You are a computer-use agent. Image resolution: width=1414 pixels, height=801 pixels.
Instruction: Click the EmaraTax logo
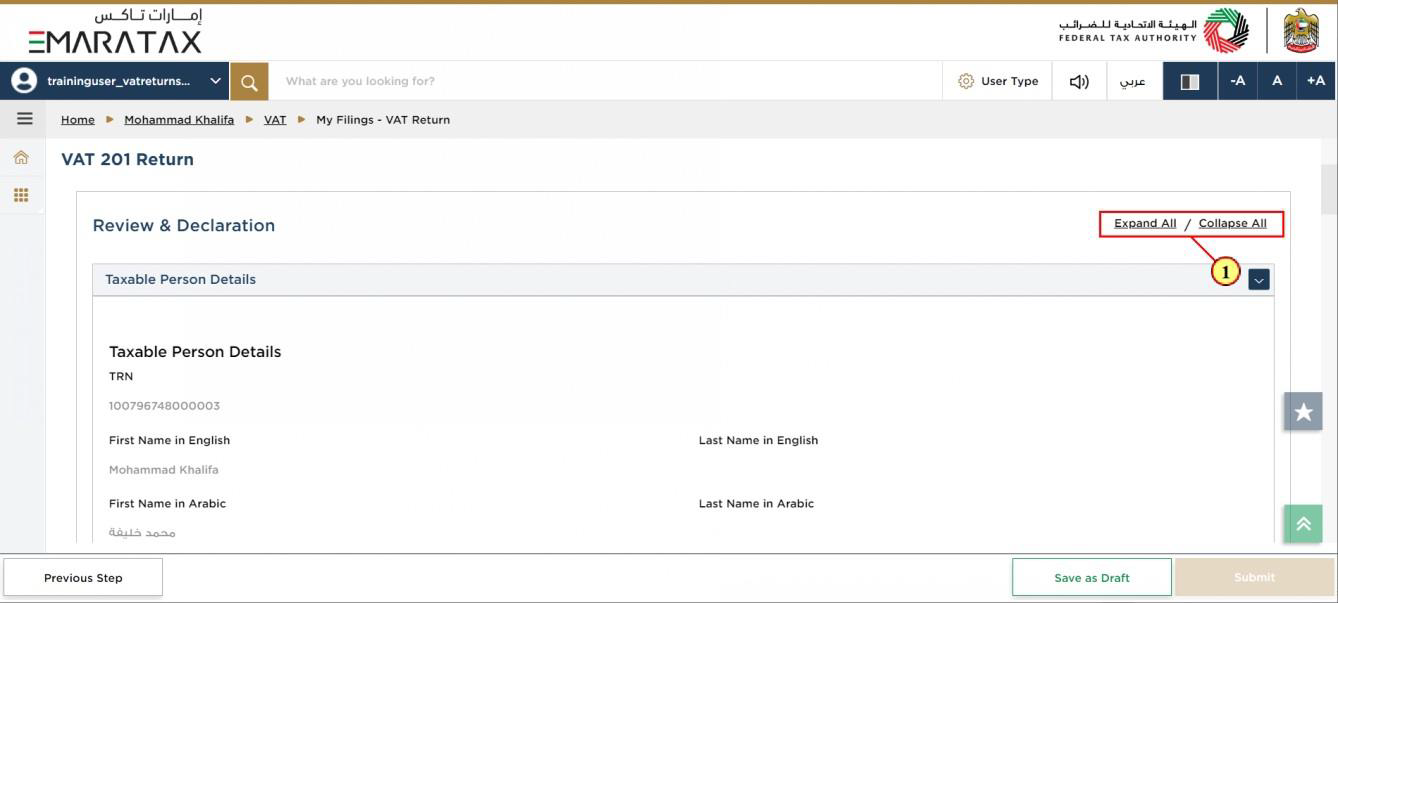point(115,31)
